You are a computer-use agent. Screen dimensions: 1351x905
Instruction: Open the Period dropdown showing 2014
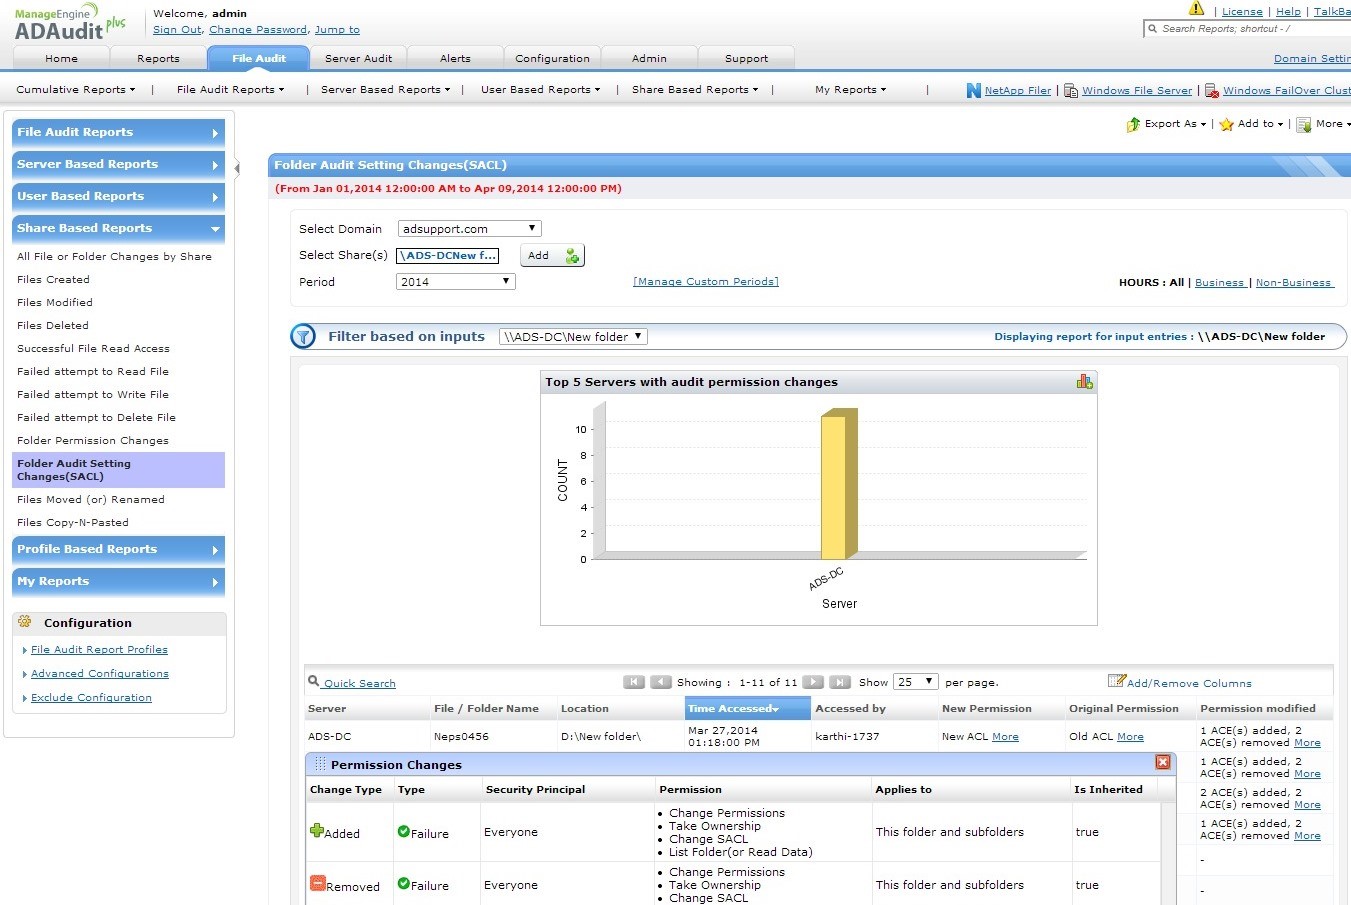(455, 282)
